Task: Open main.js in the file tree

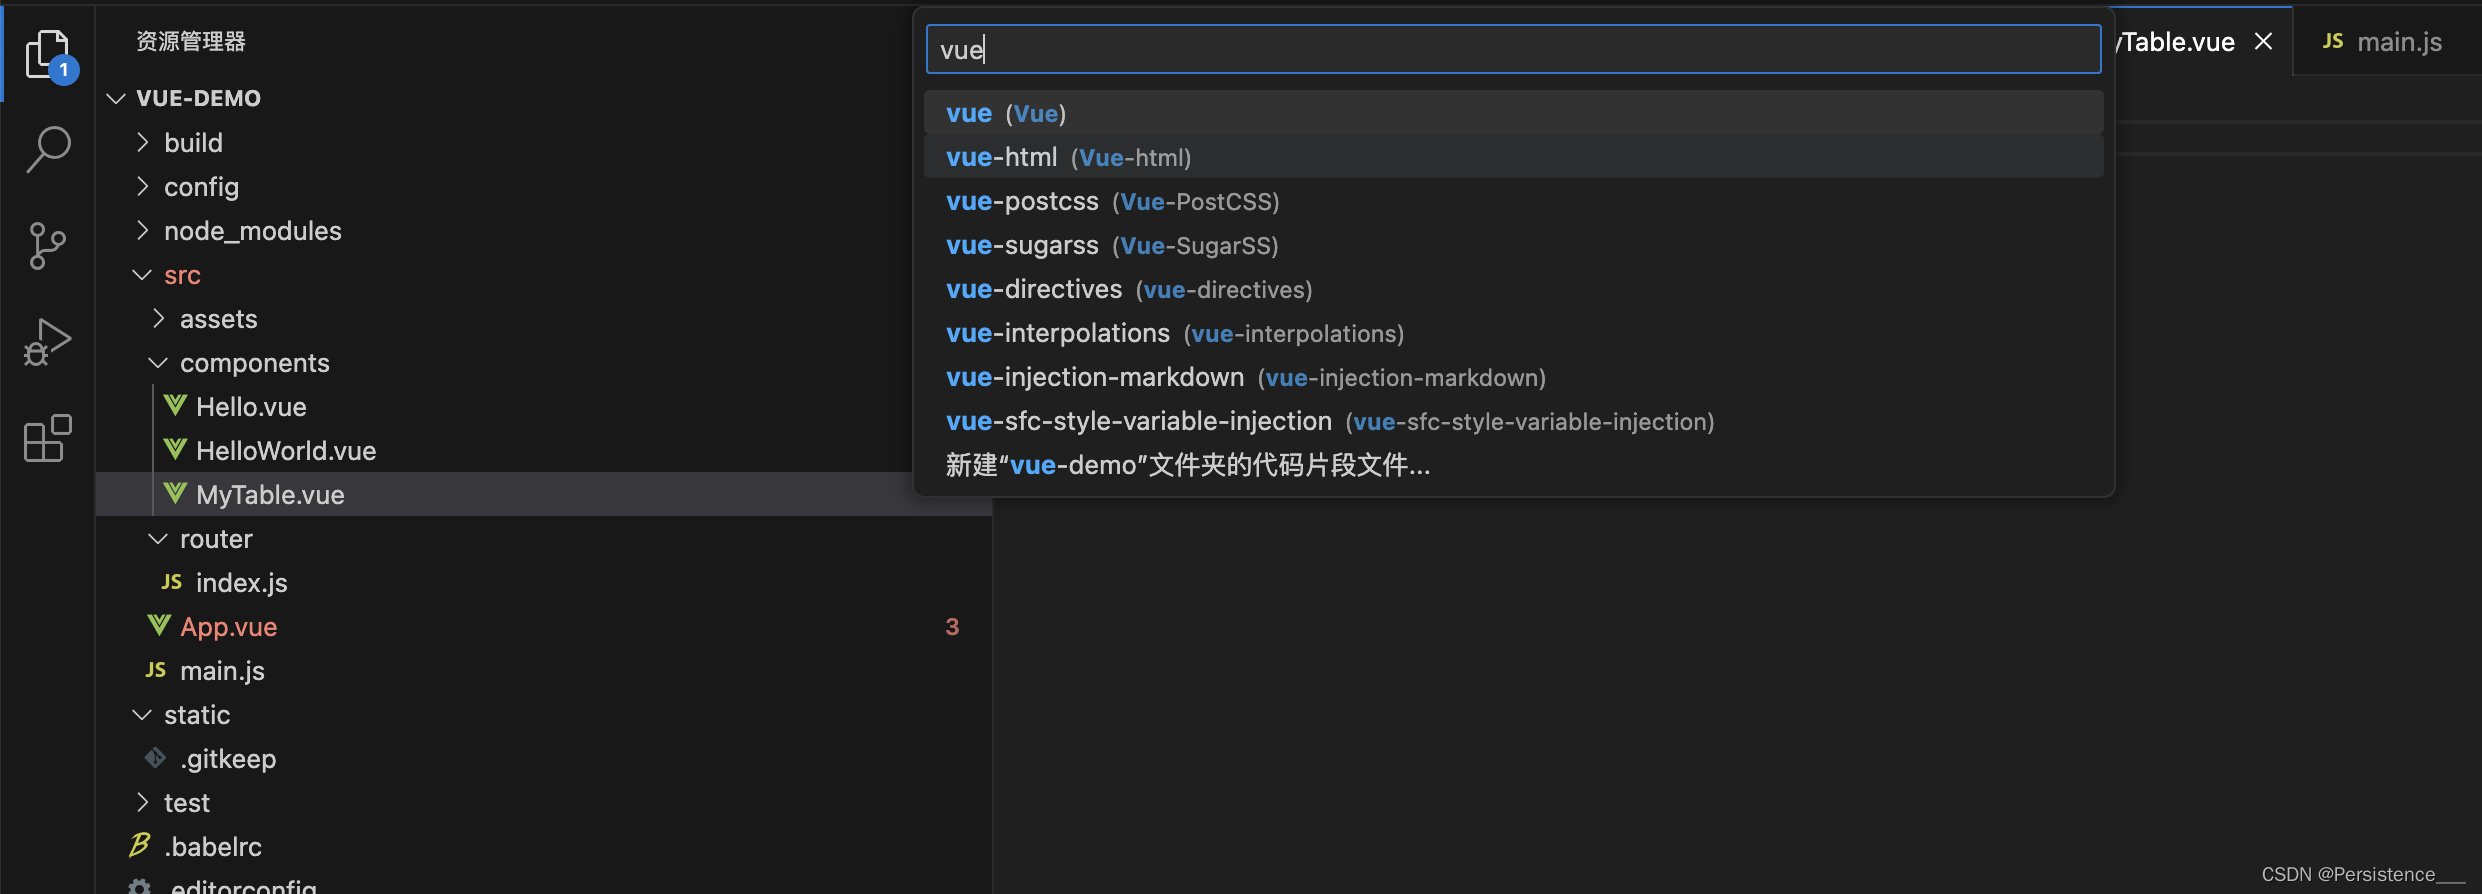Action: [x=222, y=671]
